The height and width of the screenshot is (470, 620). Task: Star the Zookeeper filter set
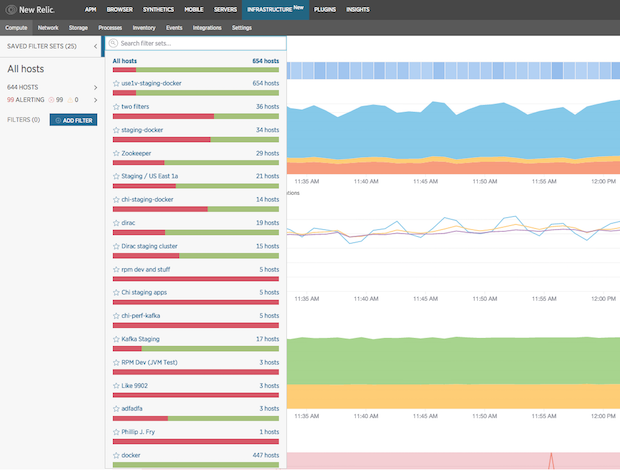pyautogui.click(x=116, y=153)
